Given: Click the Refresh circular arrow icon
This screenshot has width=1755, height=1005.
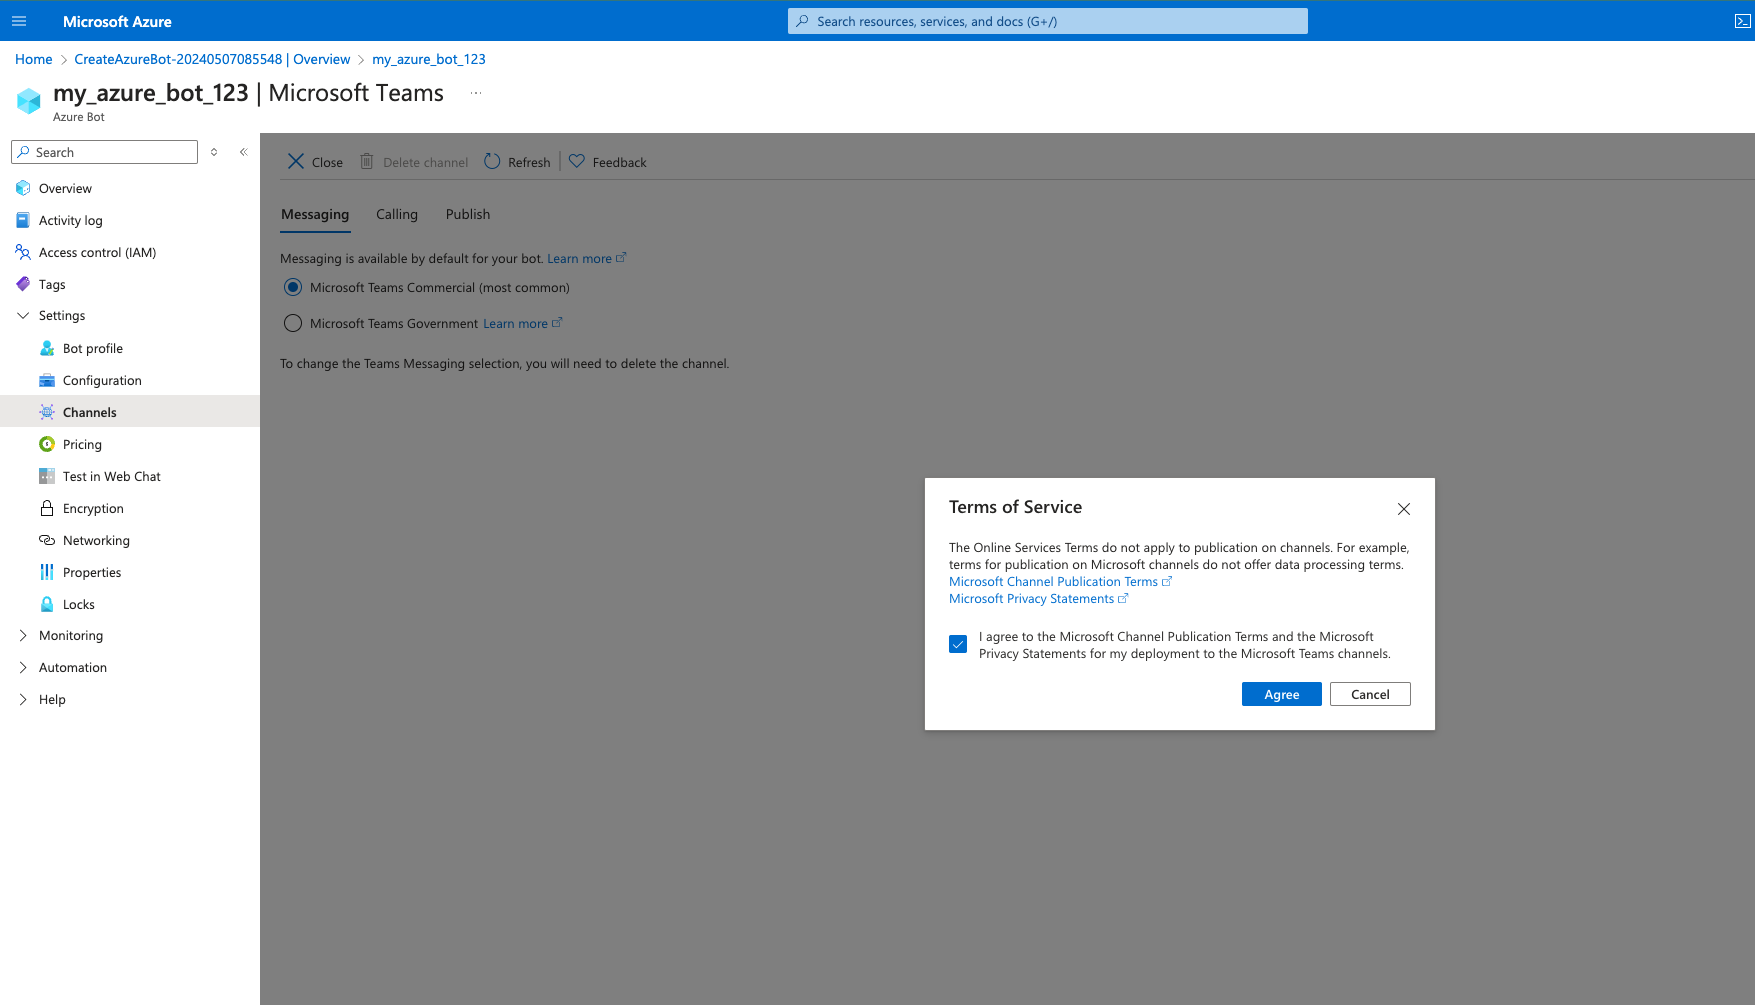Looking at the screenshot, I should (492, 161).
